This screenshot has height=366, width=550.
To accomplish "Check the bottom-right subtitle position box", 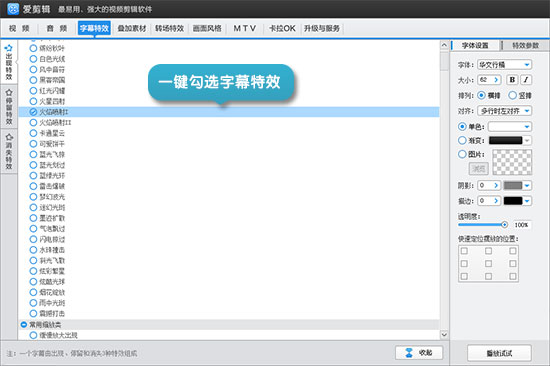I will [x=512, y=276].
